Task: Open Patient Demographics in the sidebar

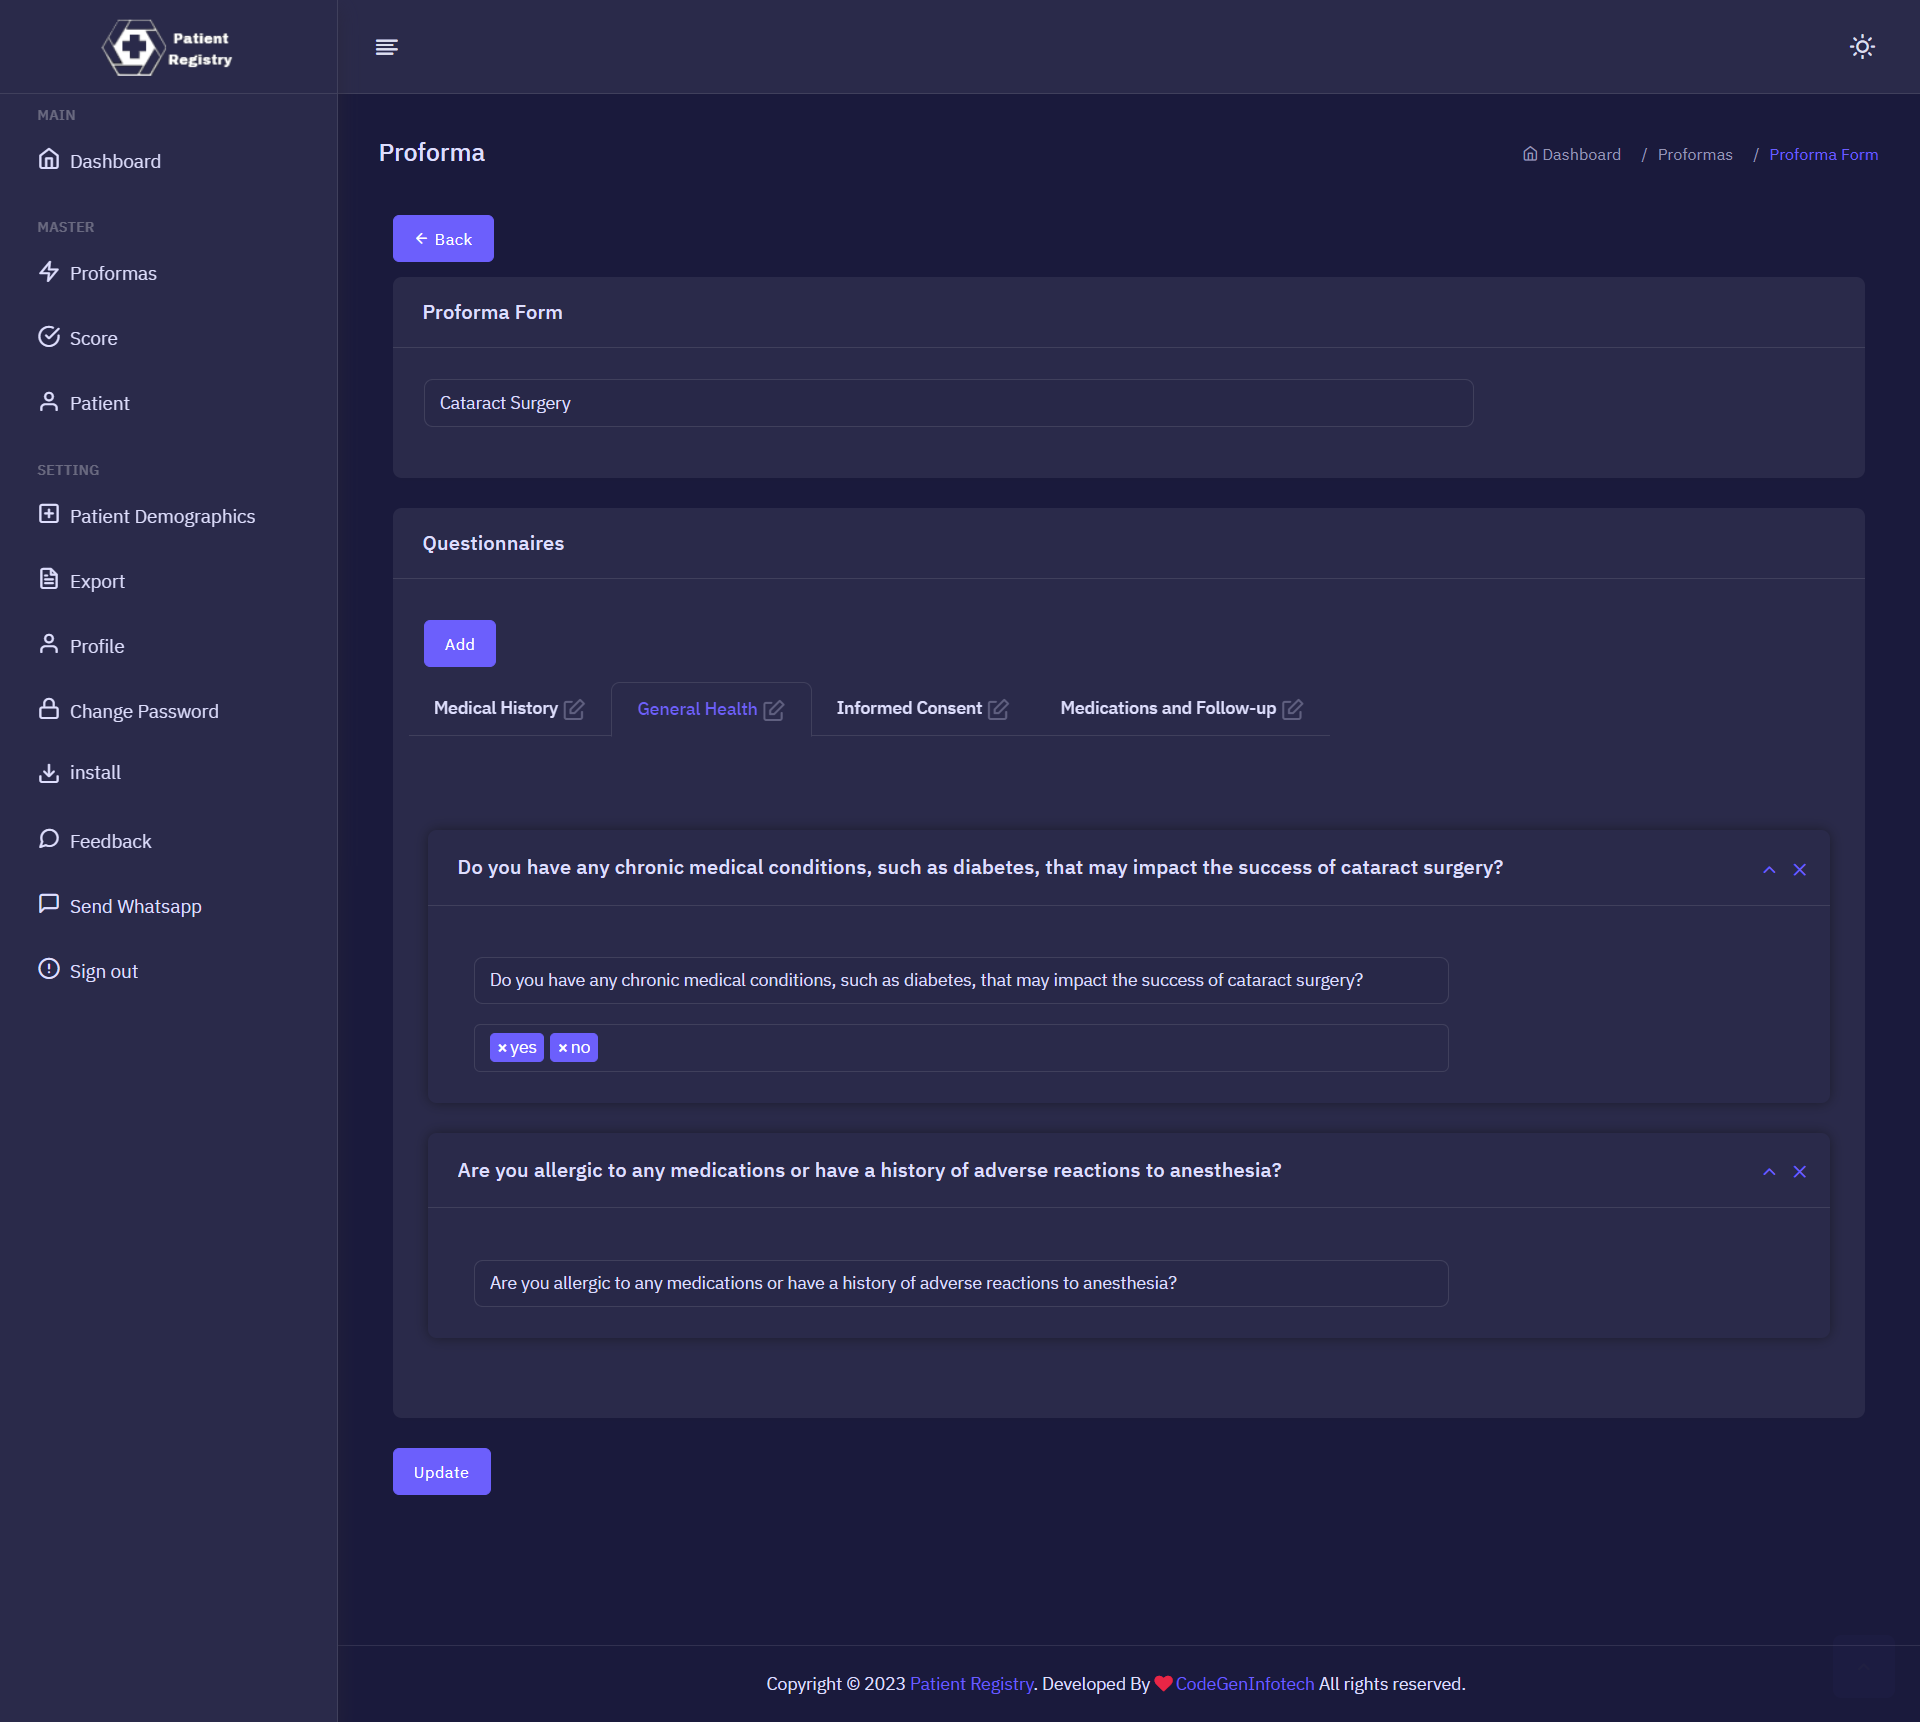Action: click(x=162, y=516)
